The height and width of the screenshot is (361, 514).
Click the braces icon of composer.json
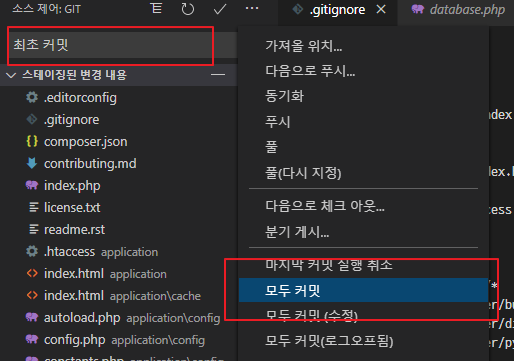(x=32, y=141)
